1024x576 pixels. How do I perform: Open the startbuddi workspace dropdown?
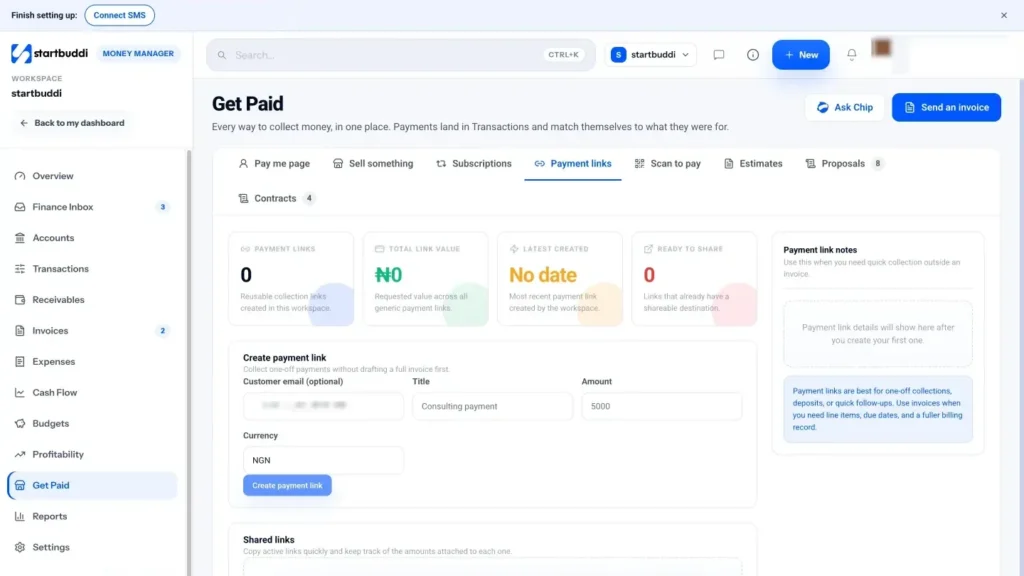pyautogui.click(x=650, y=55)
